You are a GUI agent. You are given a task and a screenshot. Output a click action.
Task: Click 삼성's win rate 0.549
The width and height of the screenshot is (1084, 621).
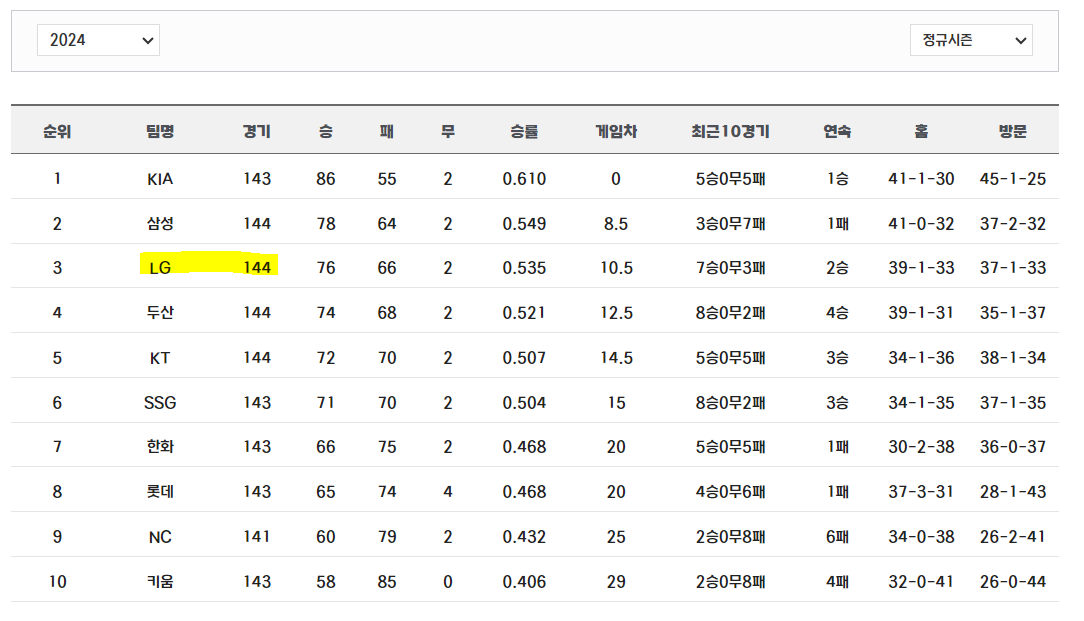coord(524,223)
